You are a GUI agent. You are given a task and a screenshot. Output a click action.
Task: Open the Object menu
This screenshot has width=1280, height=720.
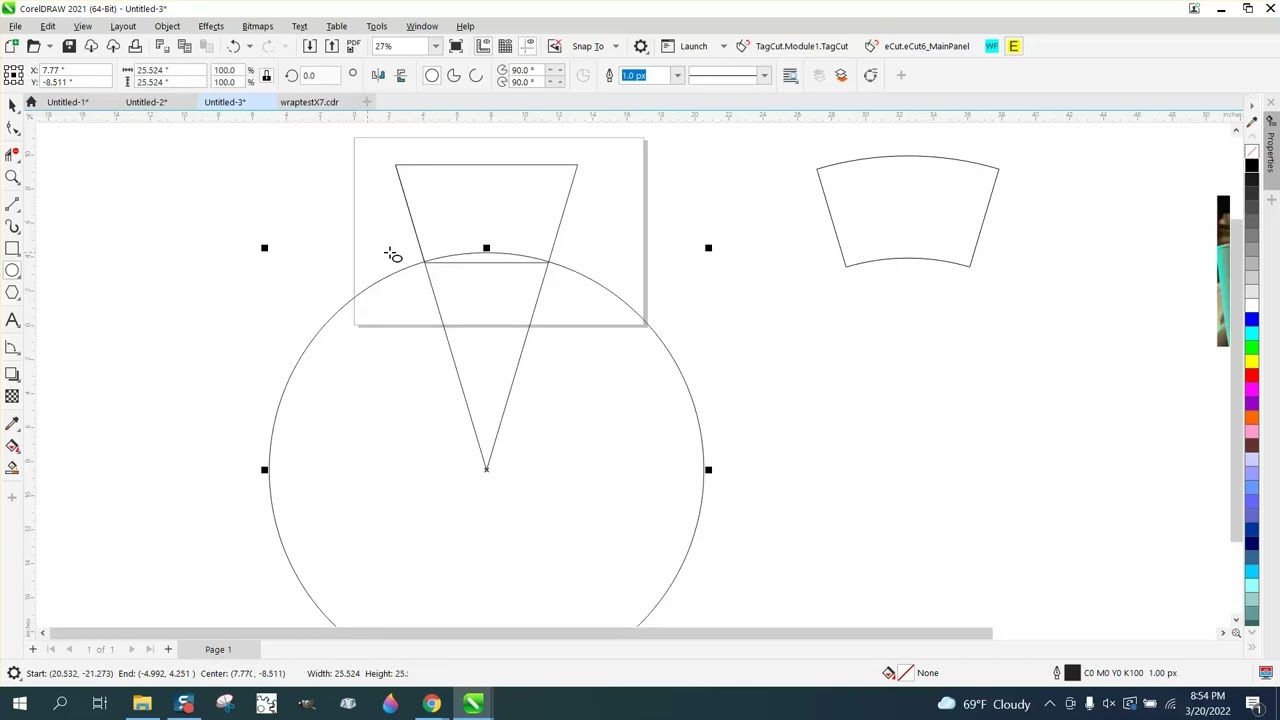click(x=167, y=26)
